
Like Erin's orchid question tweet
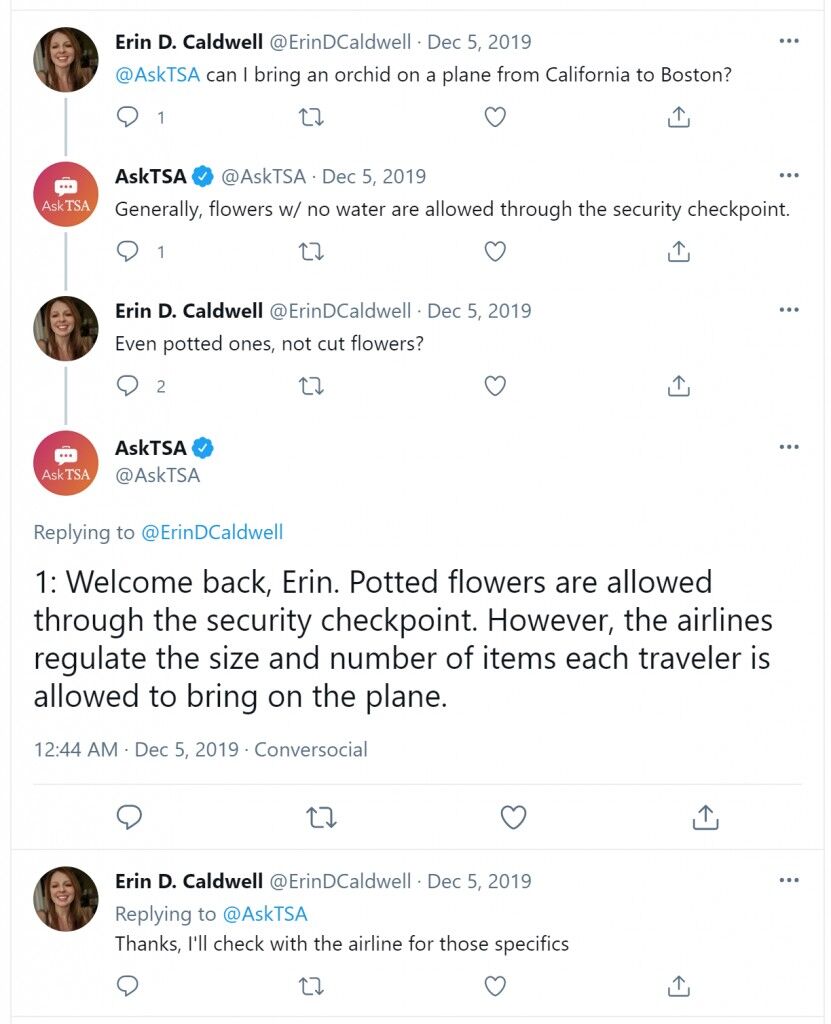495,118
